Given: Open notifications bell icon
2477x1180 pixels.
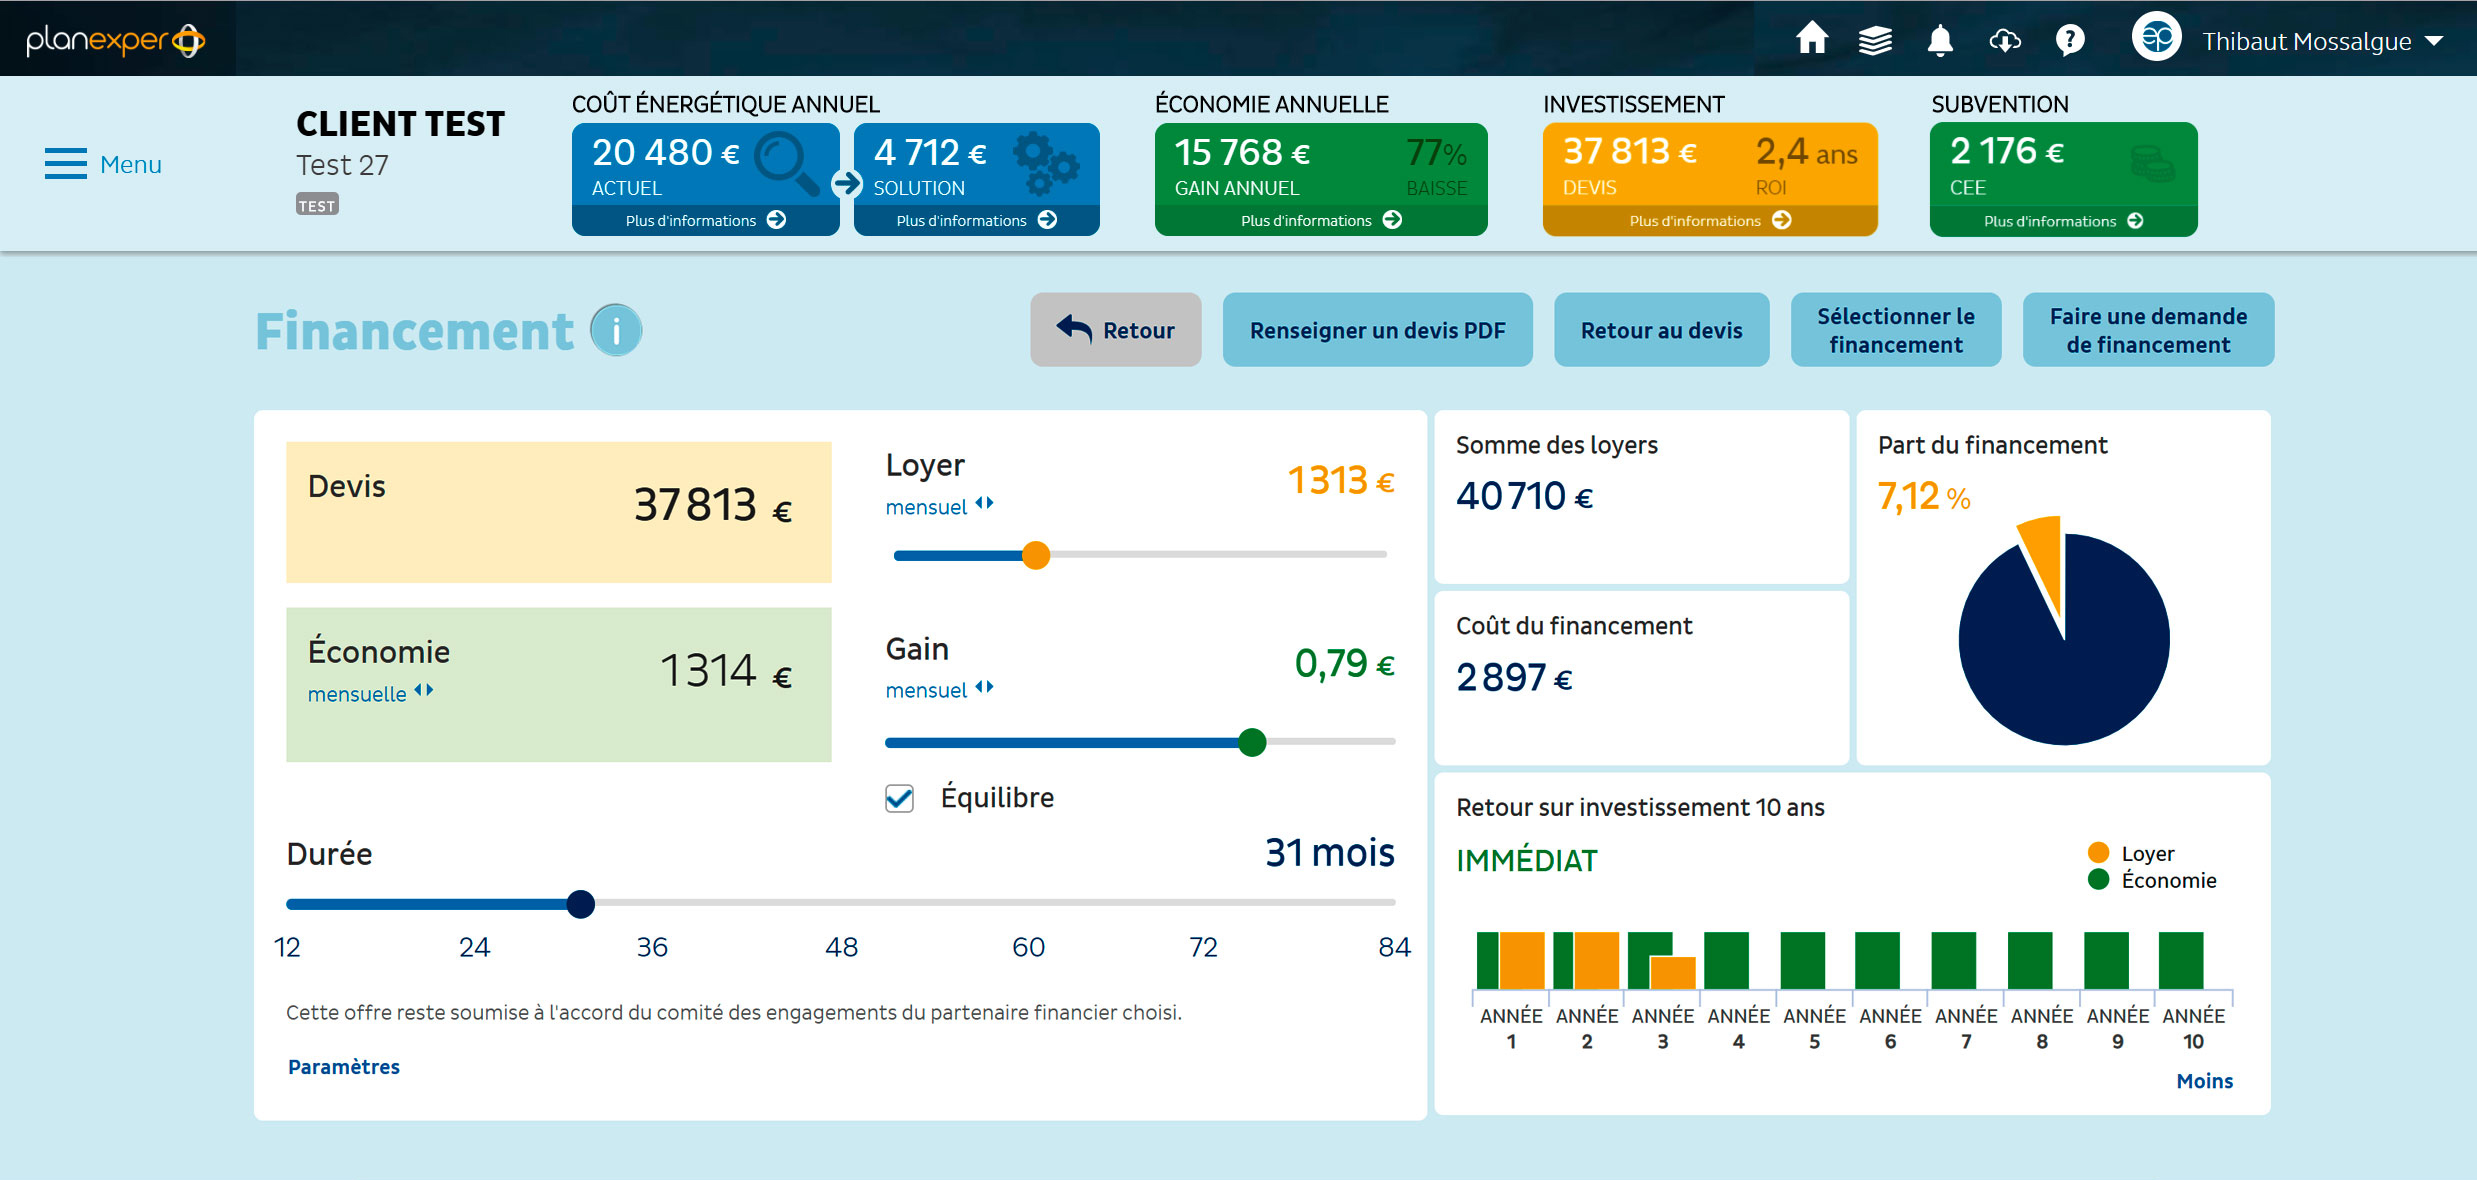Looking at the screenshot, I should click(1940, 41).
